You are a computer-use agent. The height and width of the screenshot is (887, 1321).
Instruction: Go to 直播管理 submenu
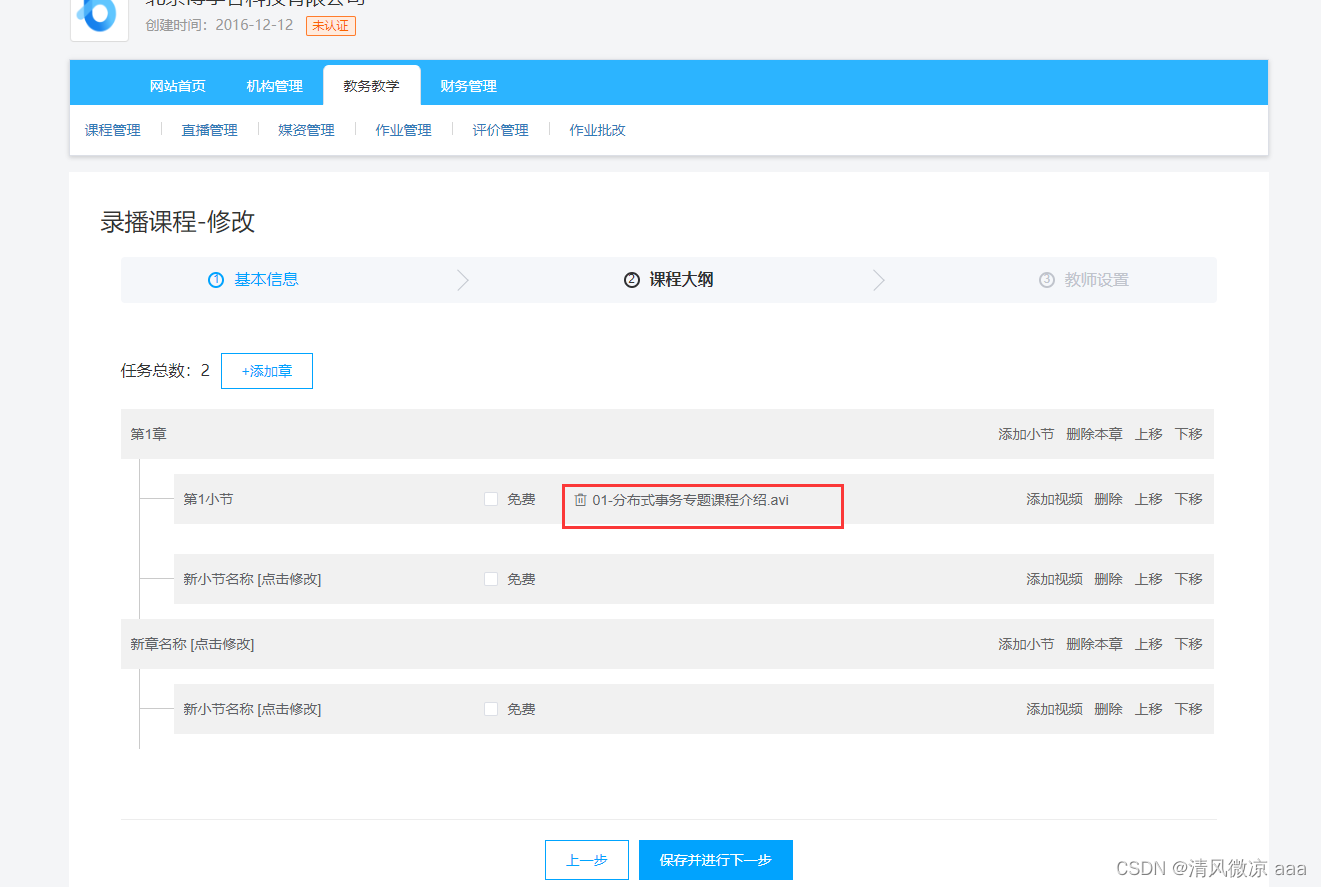(210, 130)
